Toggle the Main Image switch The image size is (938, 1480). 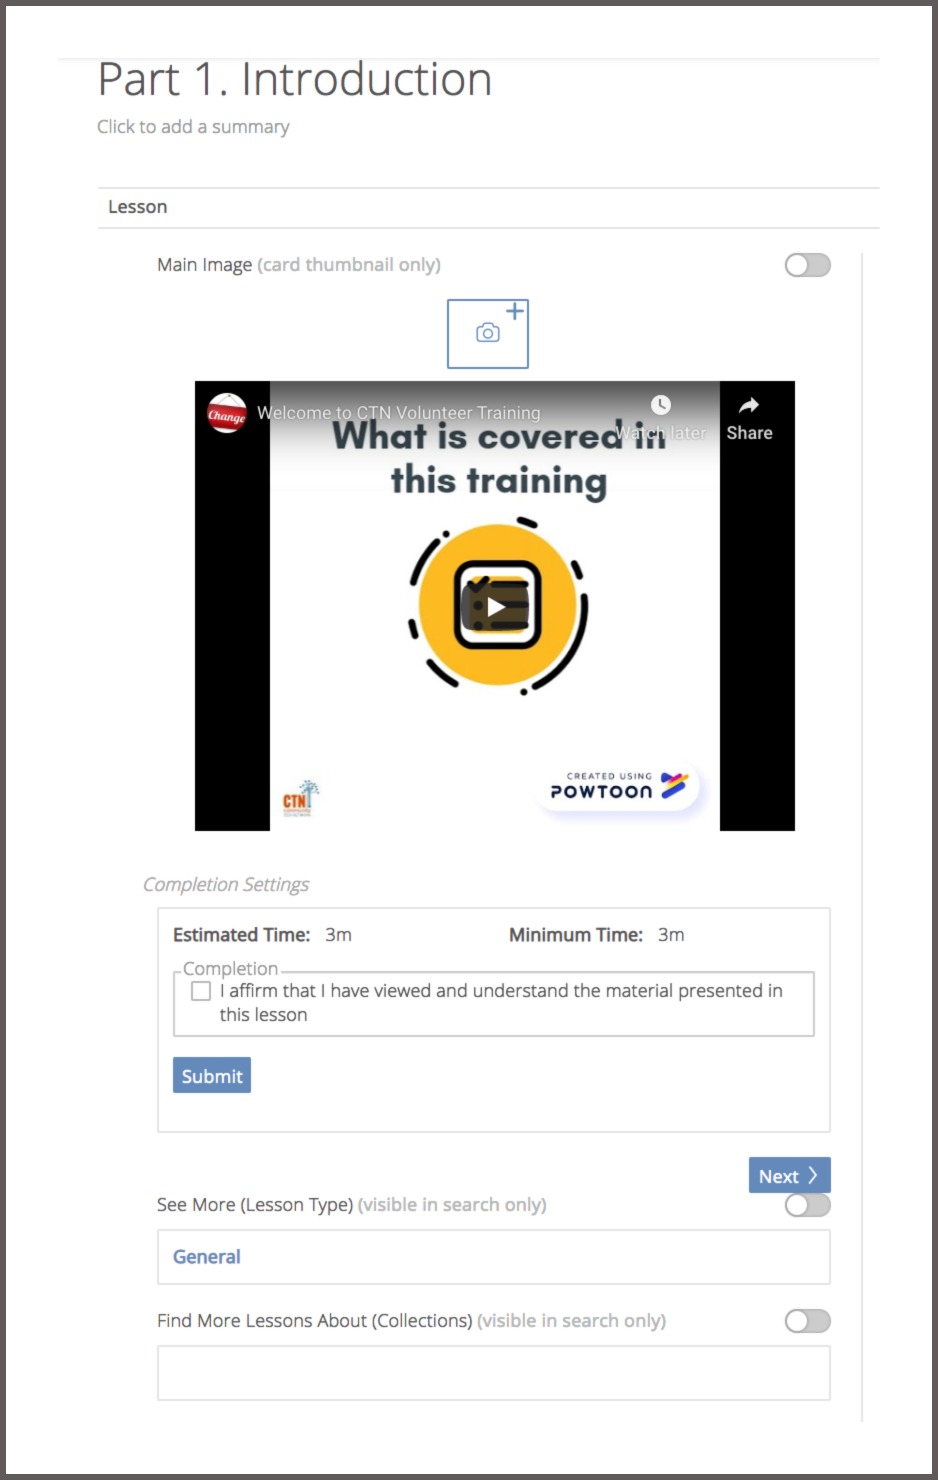click(808, 265)
